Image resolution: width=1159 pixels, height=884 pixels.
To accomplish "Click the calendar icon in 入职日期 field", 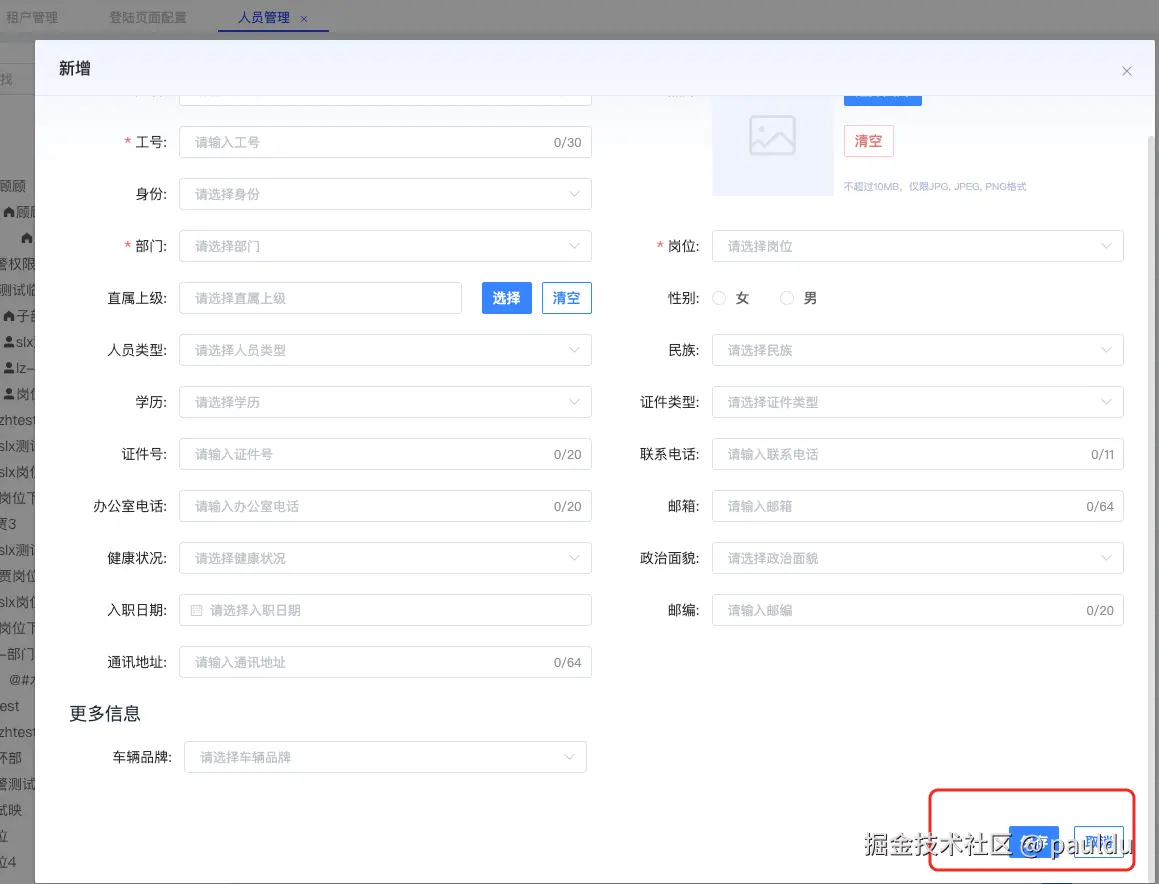I will [197, 611].
